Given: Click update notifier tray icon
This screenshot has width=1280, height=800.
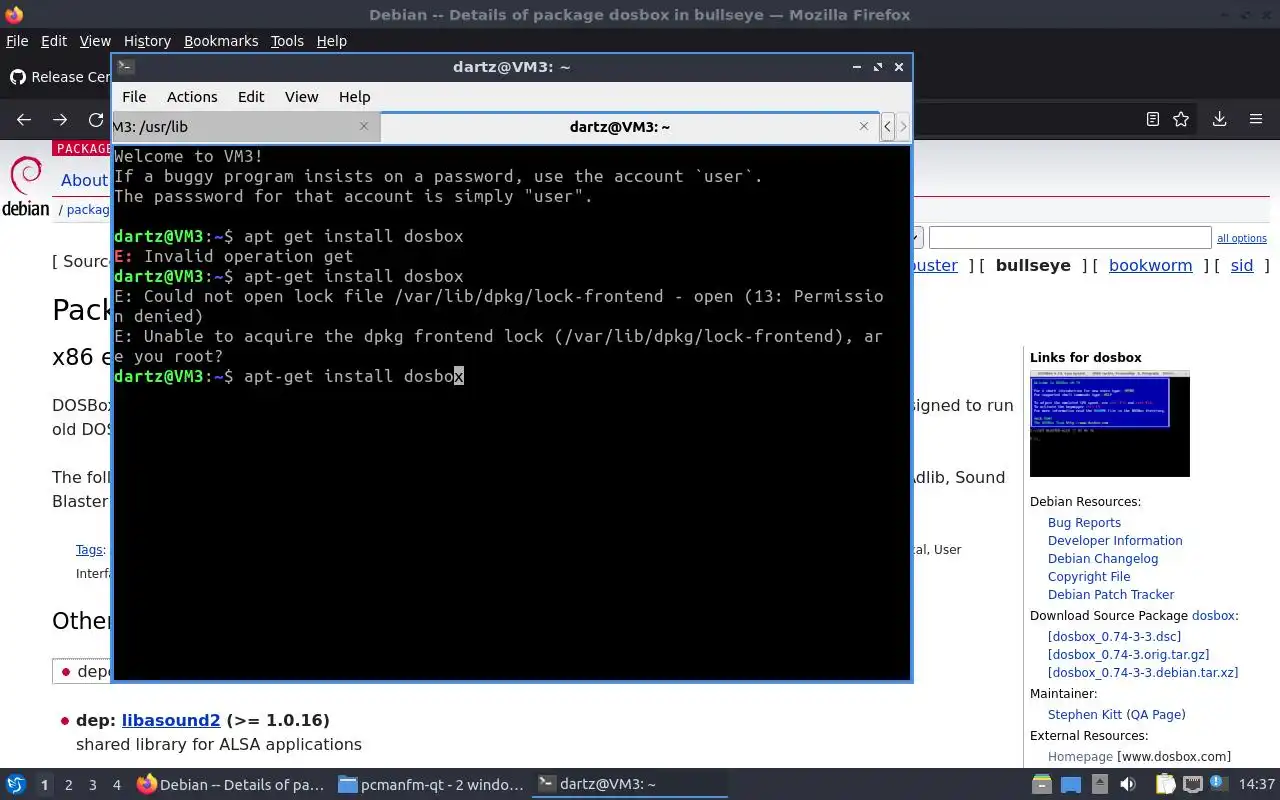Looking at the screenshot, I should (1220, 785).
